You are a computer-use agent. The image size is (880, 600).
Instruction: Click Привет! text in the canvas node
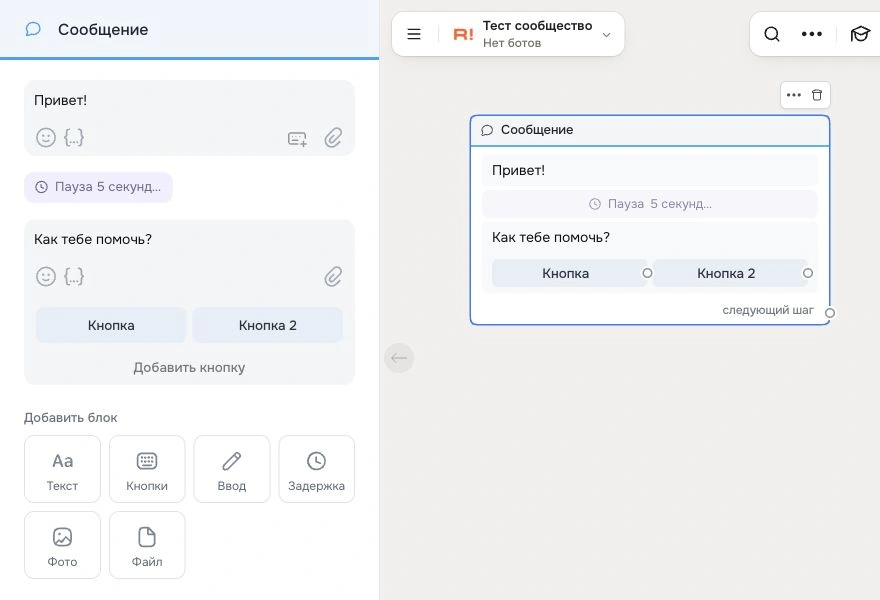tap(518, 170)
